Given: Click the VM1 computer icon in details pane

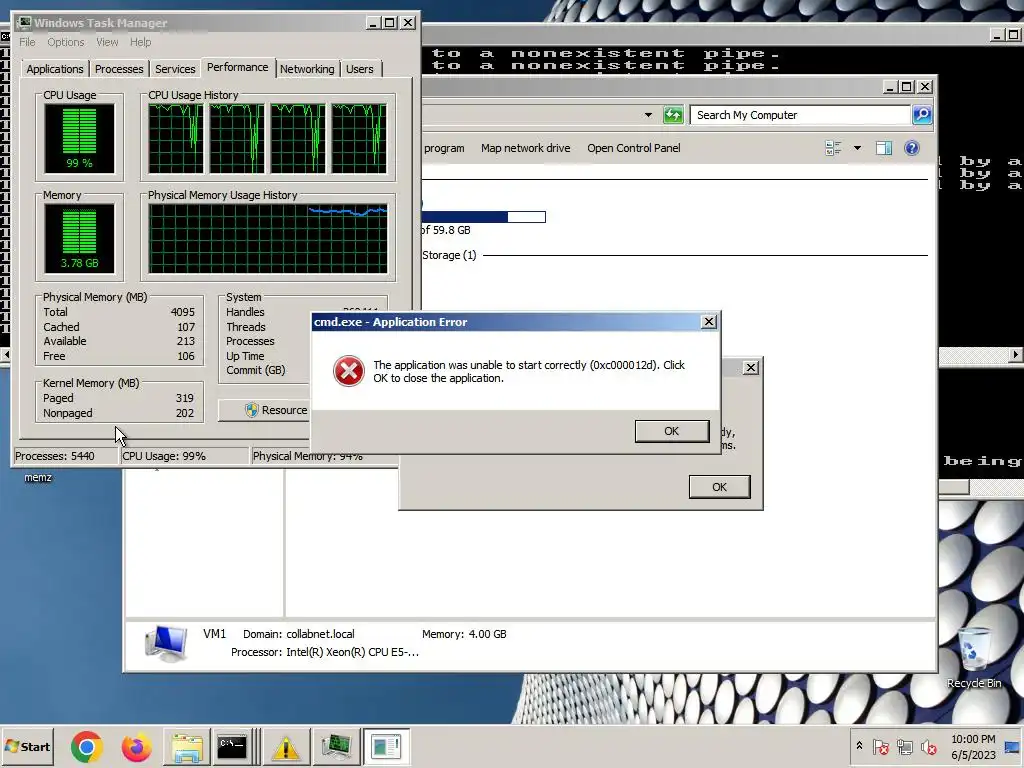Looking at the screenshot, I should 166,643.
